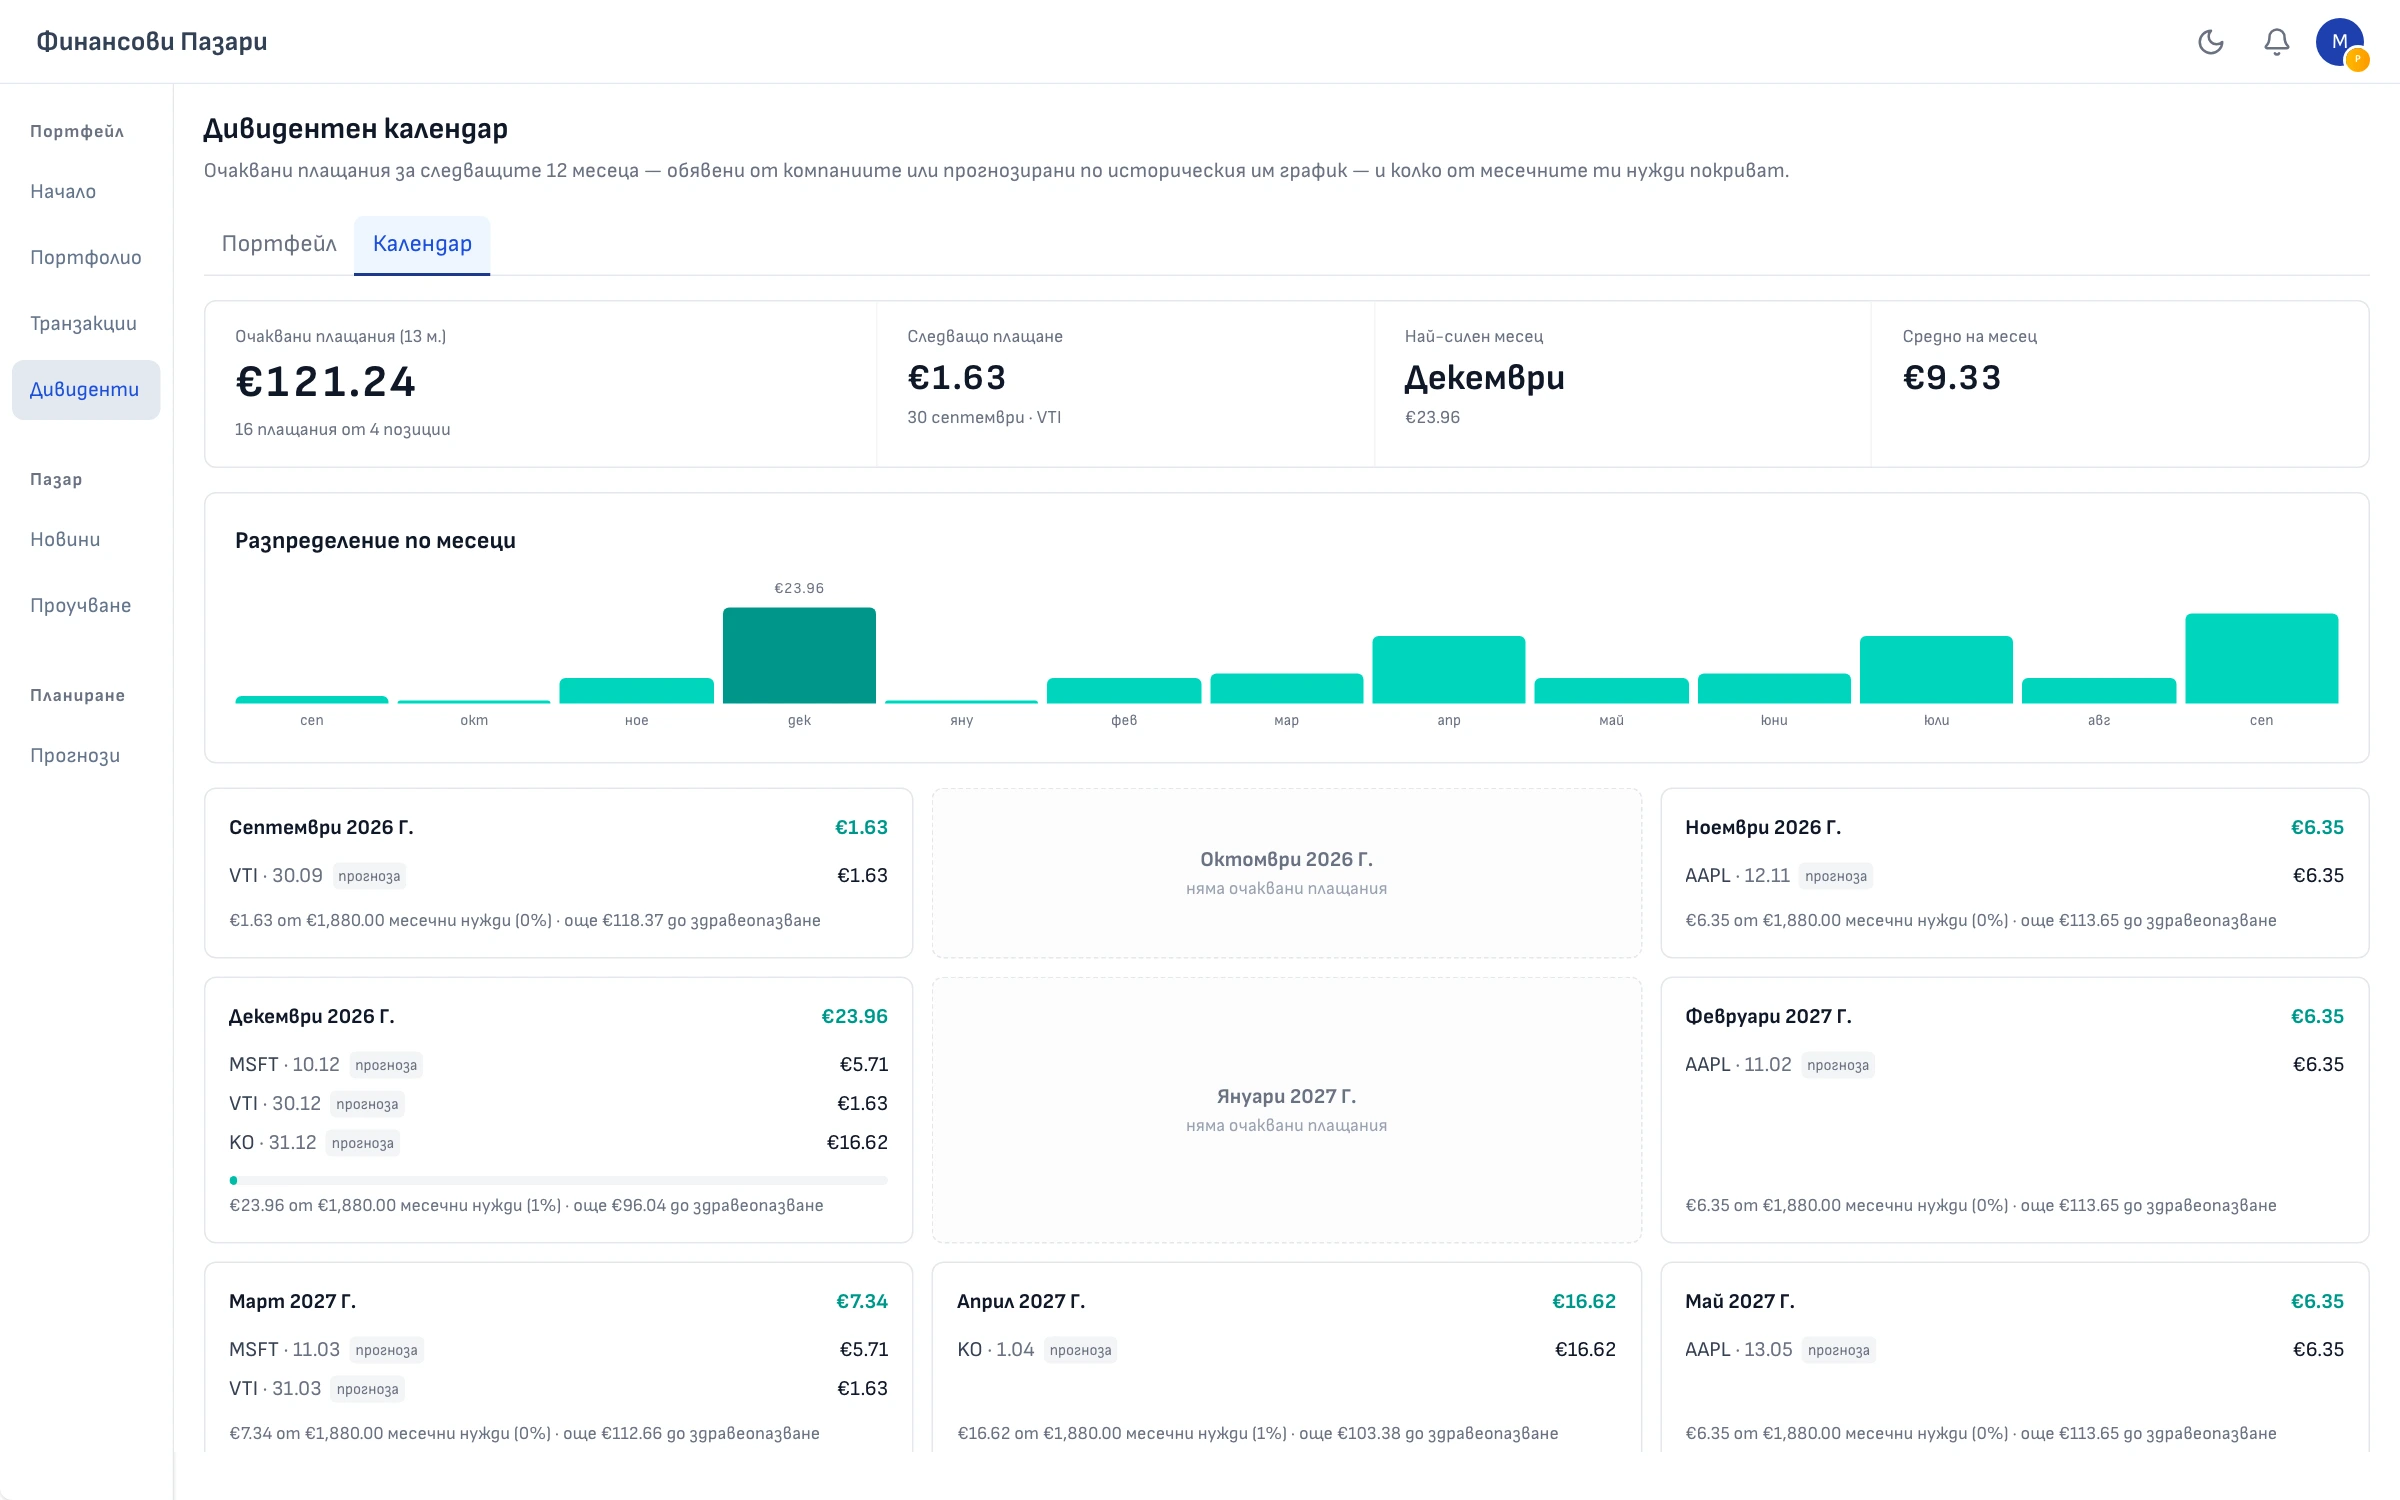This screenshot has height=1500, width=2400.
Task: Click Април 2027 г. total €16.62
Action: coord(1584,1301)
